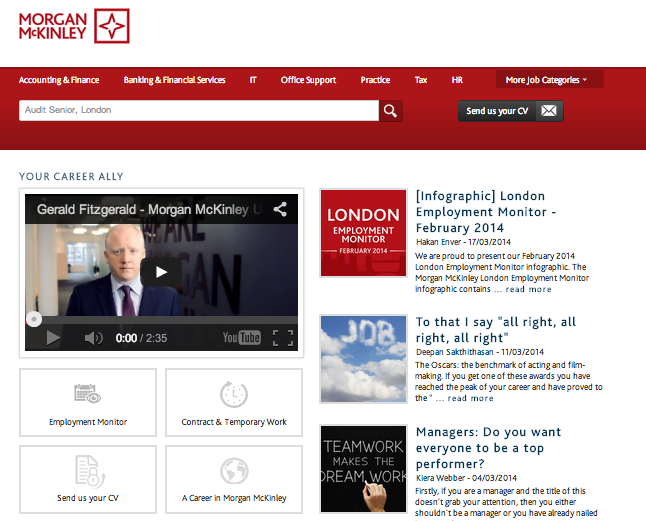
Task: Select Banking & Financial Services menu item
Action: point(175,80)
